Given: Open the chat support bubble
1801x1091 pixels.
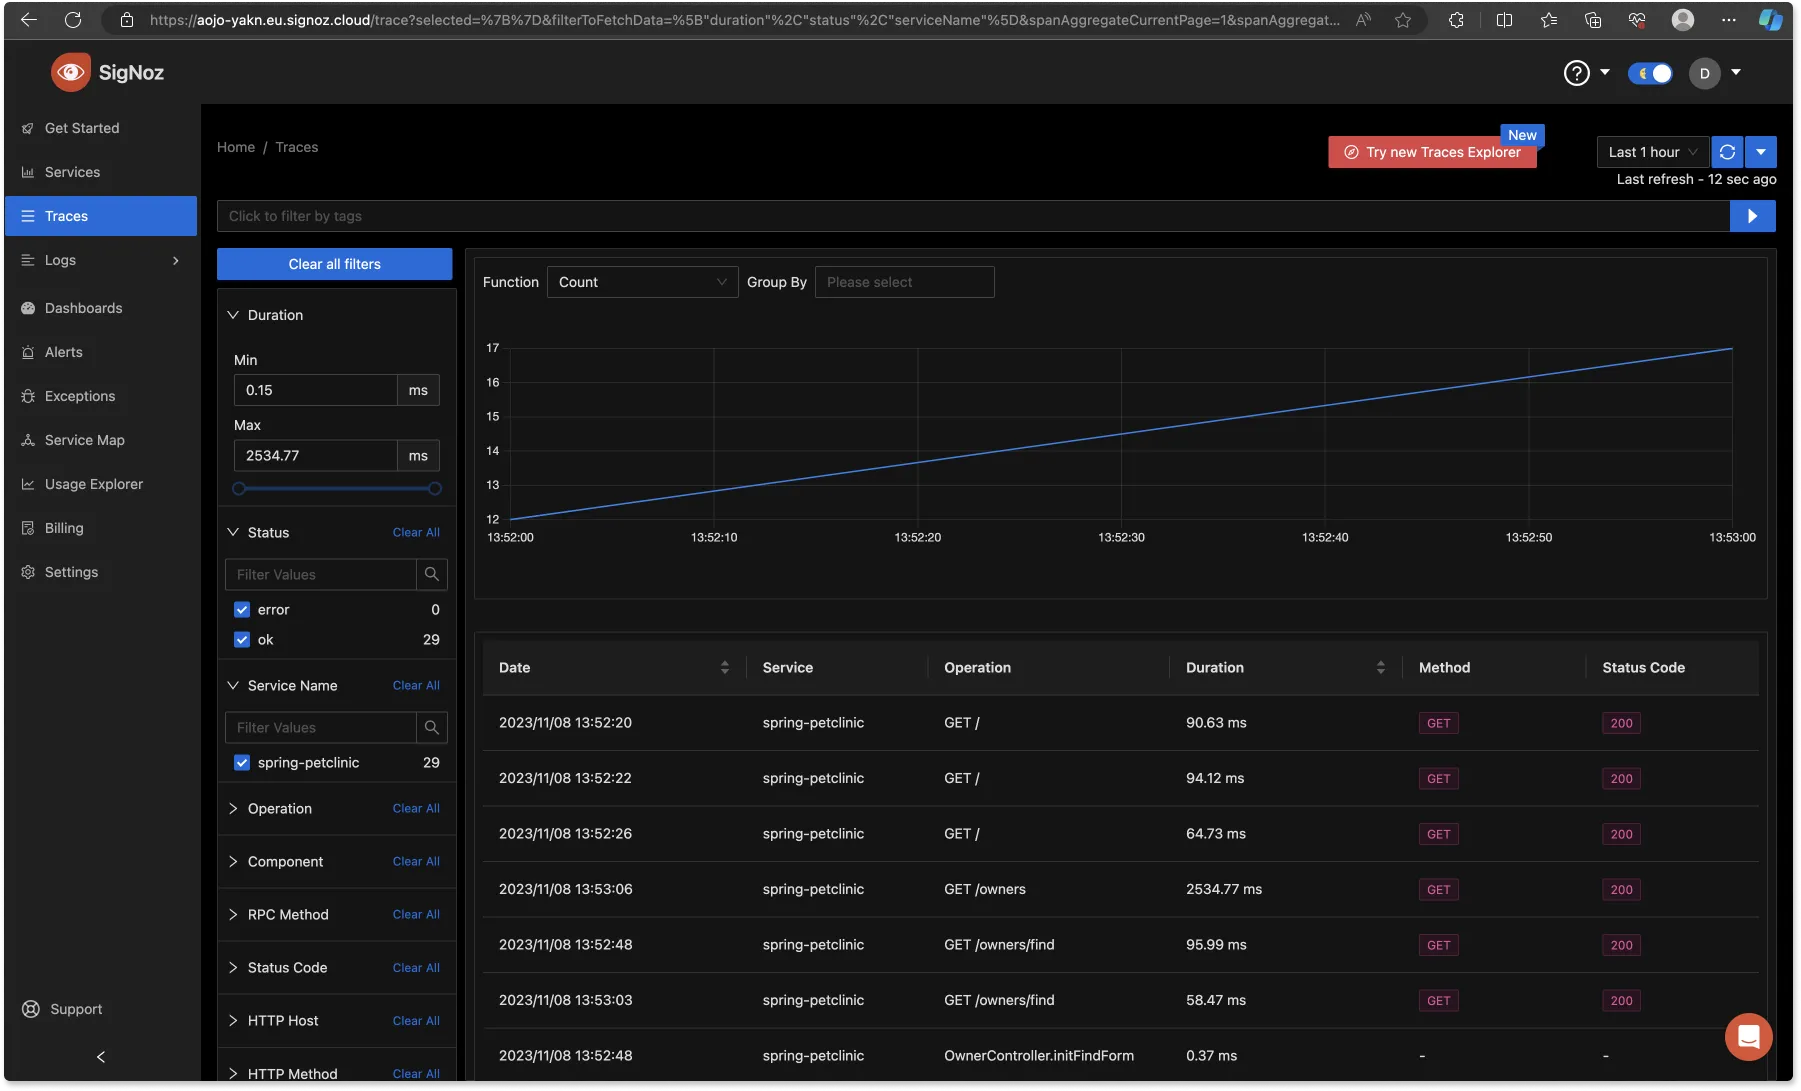Looking at the screenshot, I should point(1748,1036).
